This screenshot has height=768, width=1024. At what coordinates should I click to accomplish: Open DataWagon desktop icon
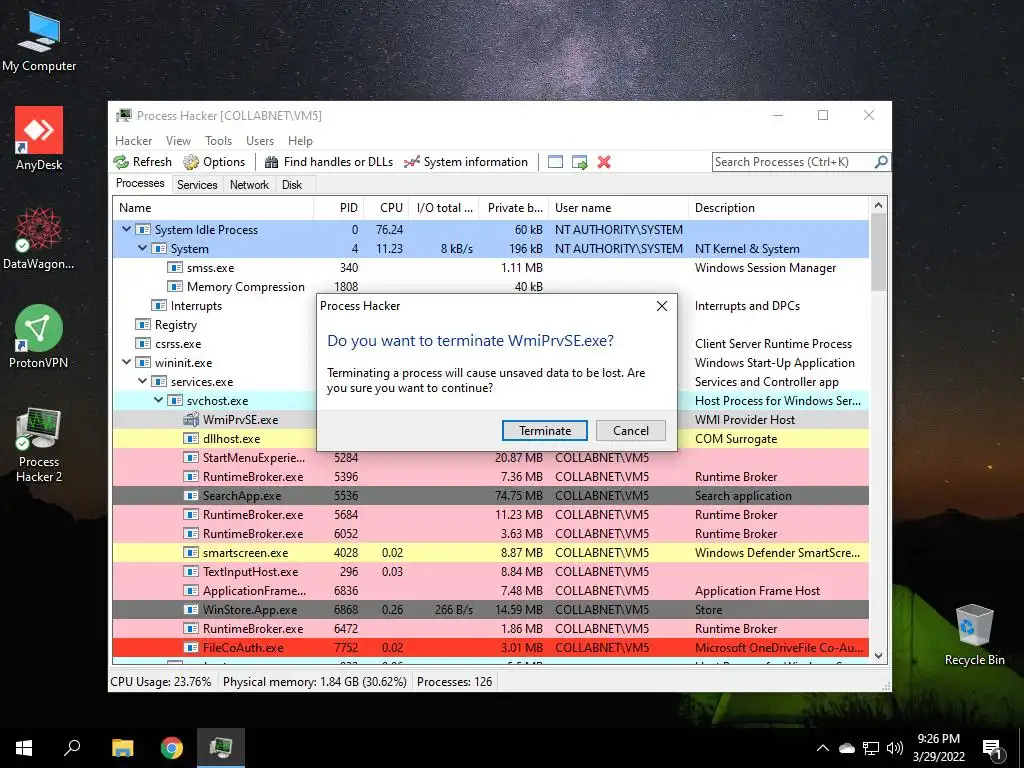pos(39,238)
